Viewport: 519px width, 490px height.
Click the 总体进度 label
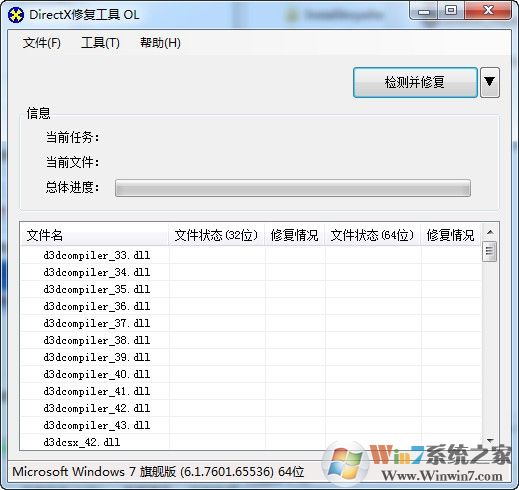click(x=72, y=187)
